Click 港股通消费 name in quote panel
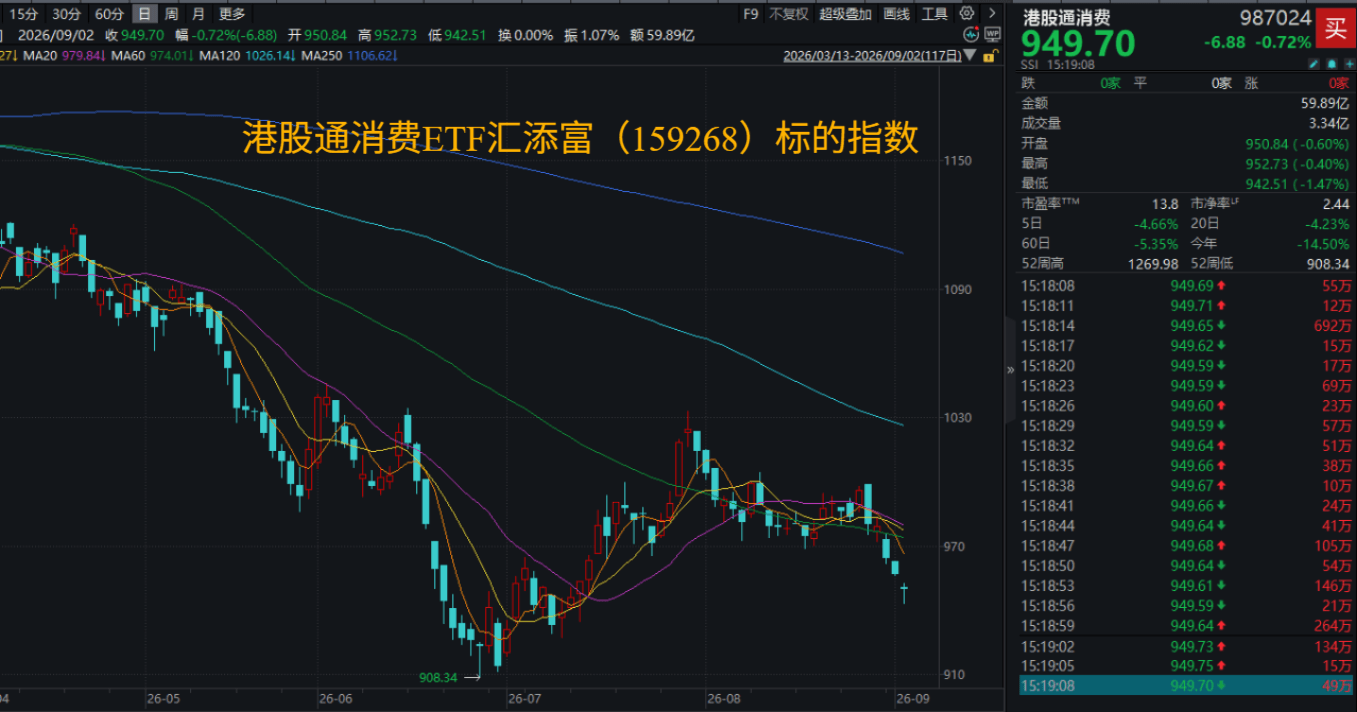Screen dimensions: 1357x712 pos(1066,17)
